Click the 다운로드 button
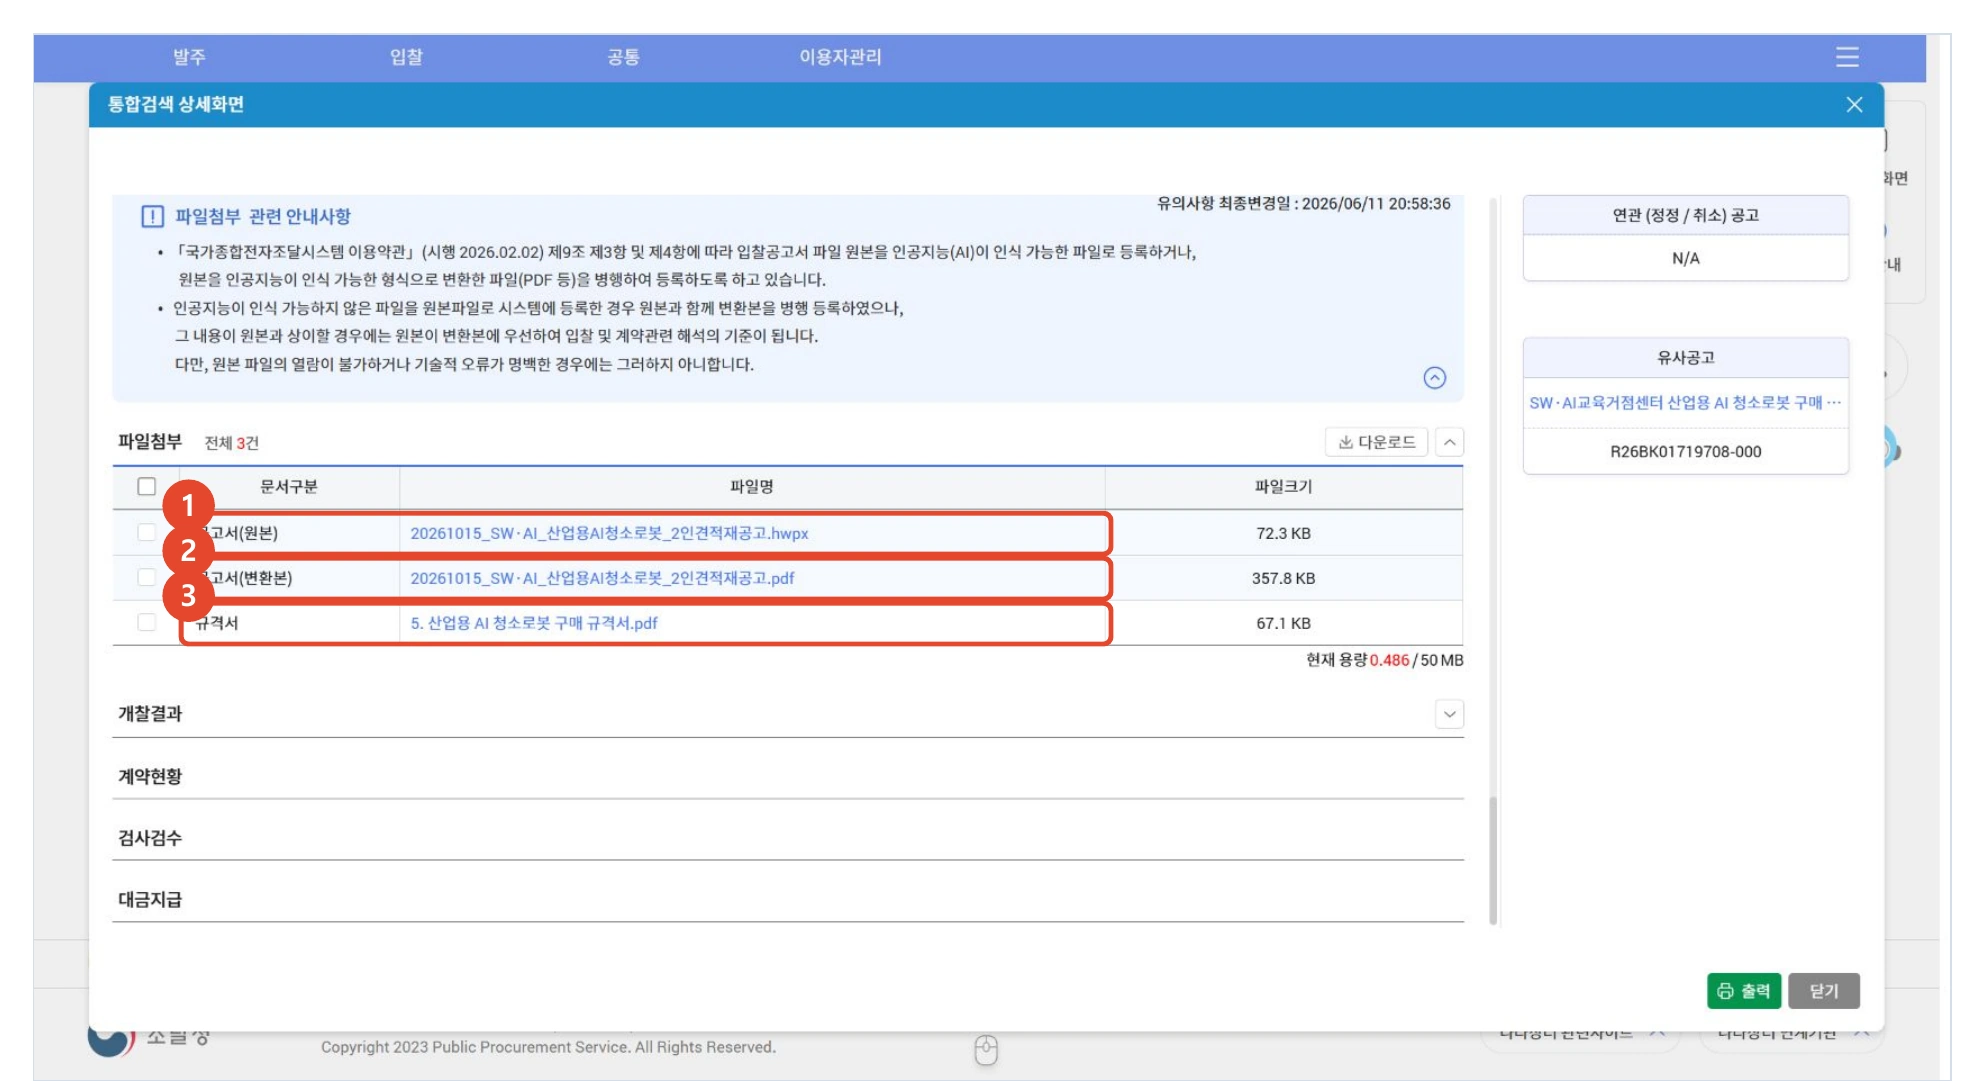This screenshot has height=1081, width=1985. pyautogui.click(x=1376, y=442)
